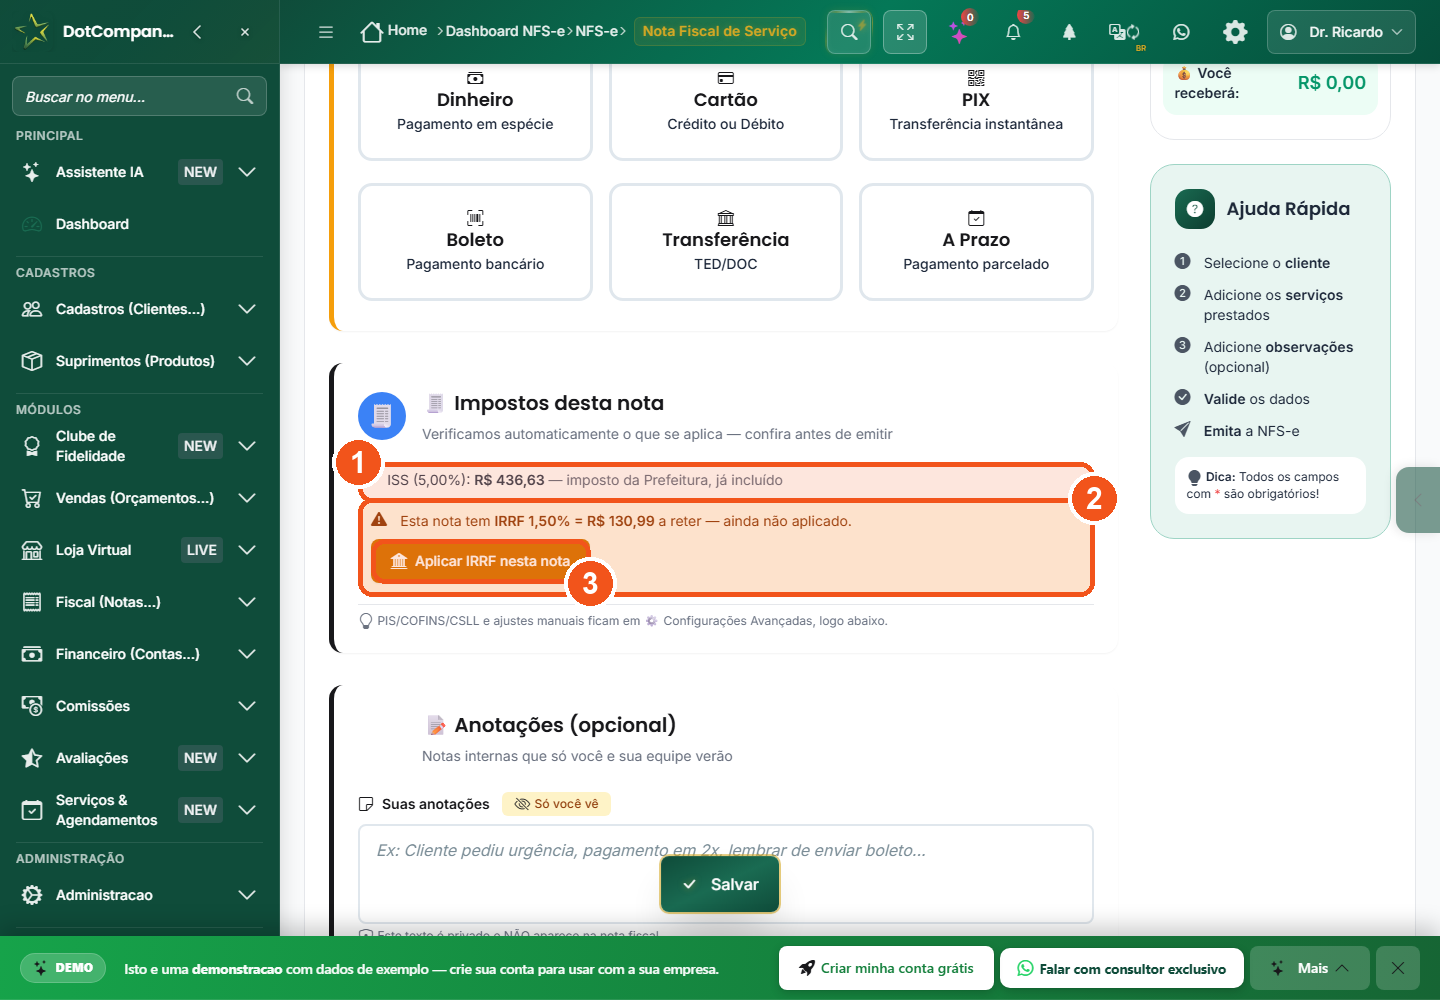This screenshot has height=1000, width=1440.
Task: Close the demo banner with X
Action: 1398,968
